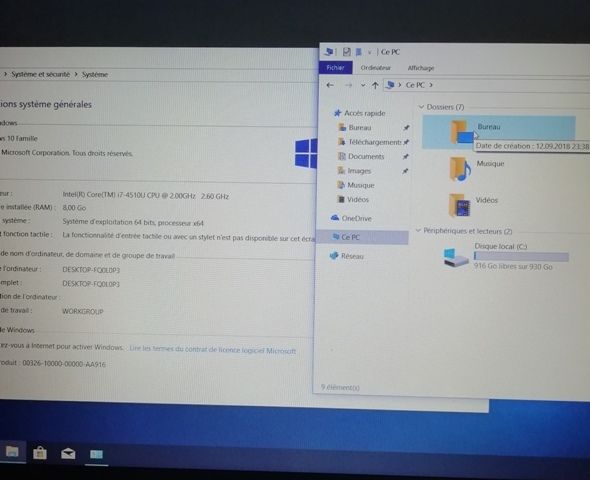Image resolution: width=590 pixels, height=480 pixels.
Task: Open the Microsoft license terms link
Action: [x=213, y=350]
